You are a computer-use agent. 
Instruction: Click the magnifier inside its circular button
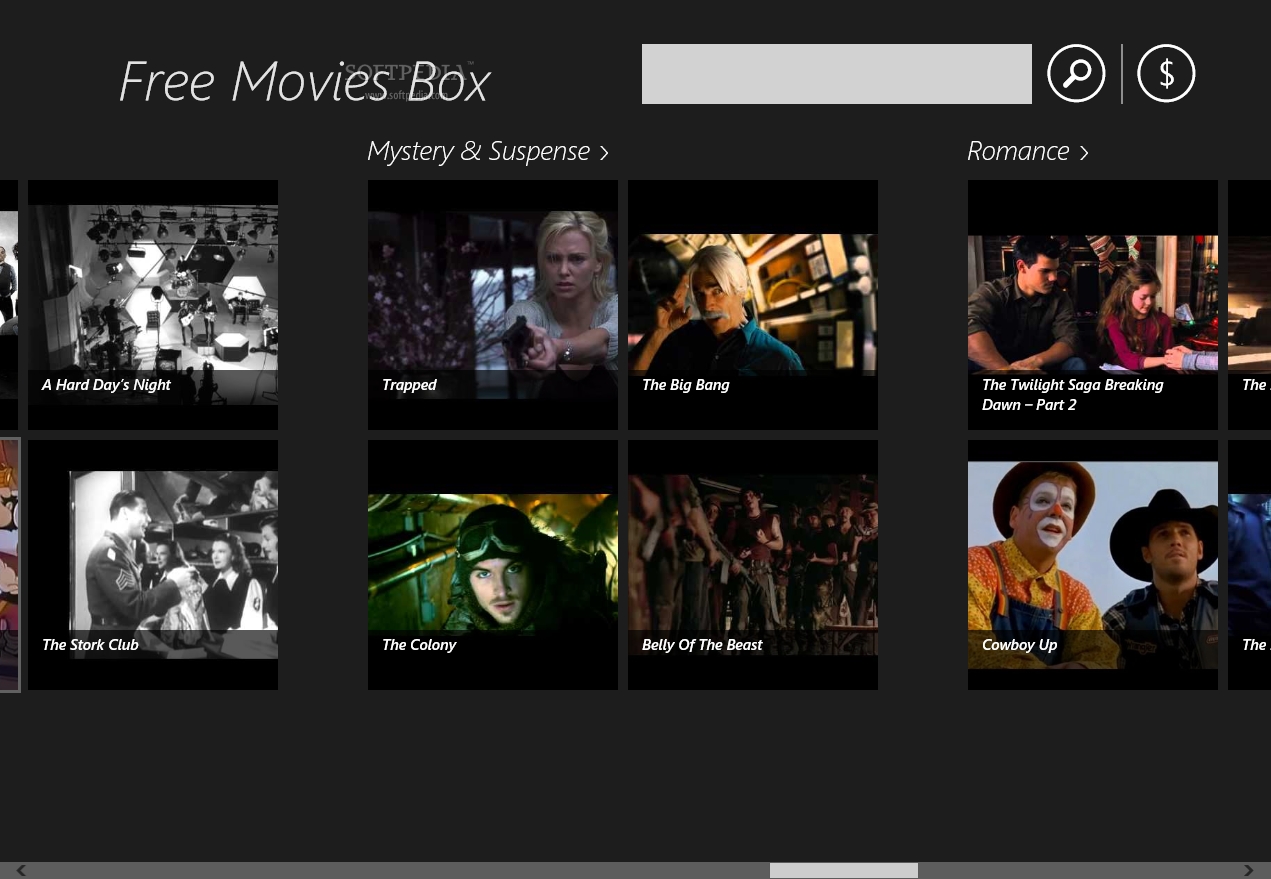point(1076,73)
